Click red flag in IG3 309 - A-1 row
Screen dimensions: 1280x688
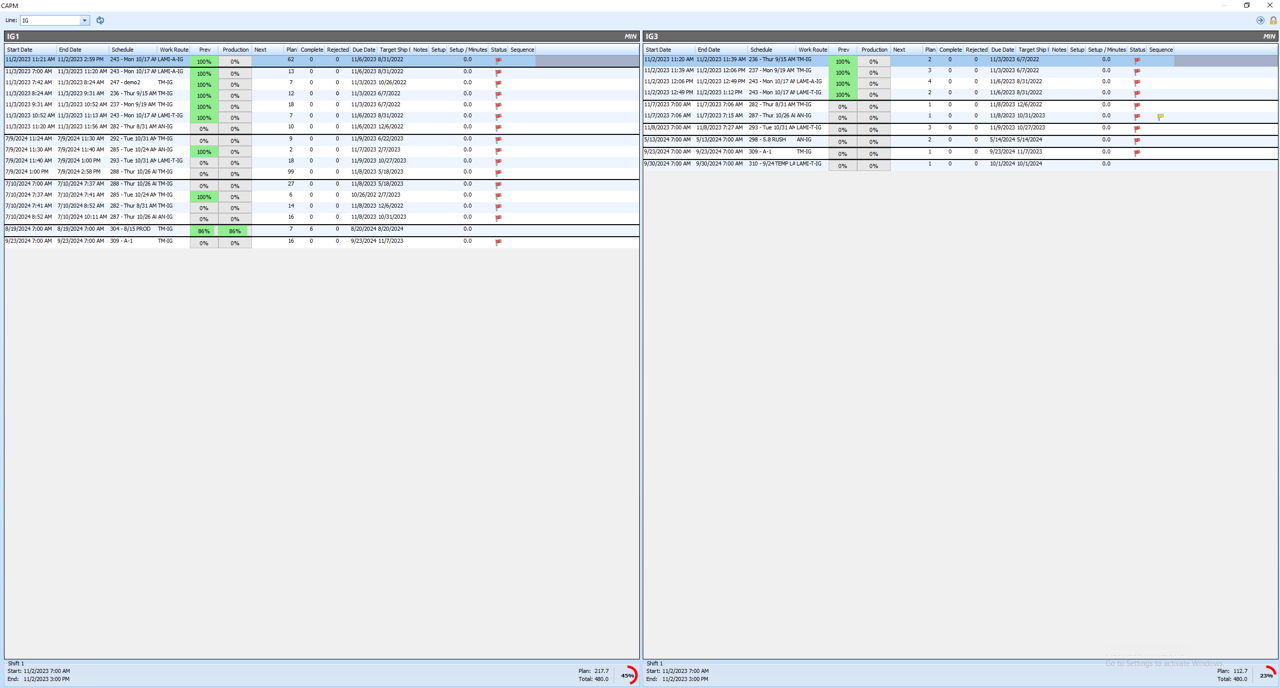coord(1137,153)
